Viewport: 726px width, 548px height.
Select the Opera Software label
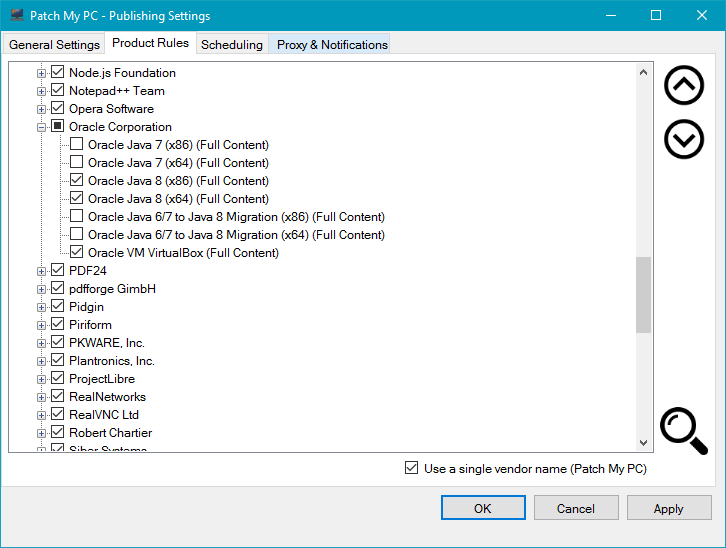click(111, 108)
